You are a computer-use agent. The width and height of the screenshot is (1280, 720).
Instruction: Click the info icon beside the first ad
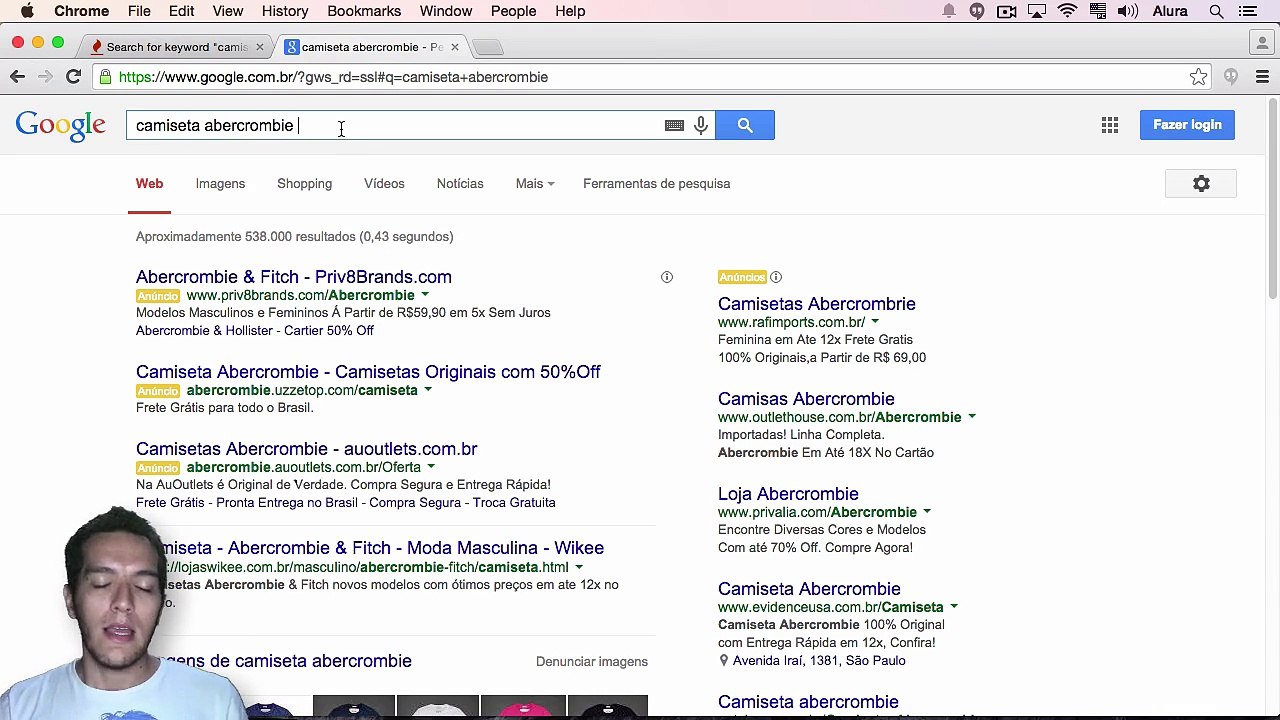point(667,277)
